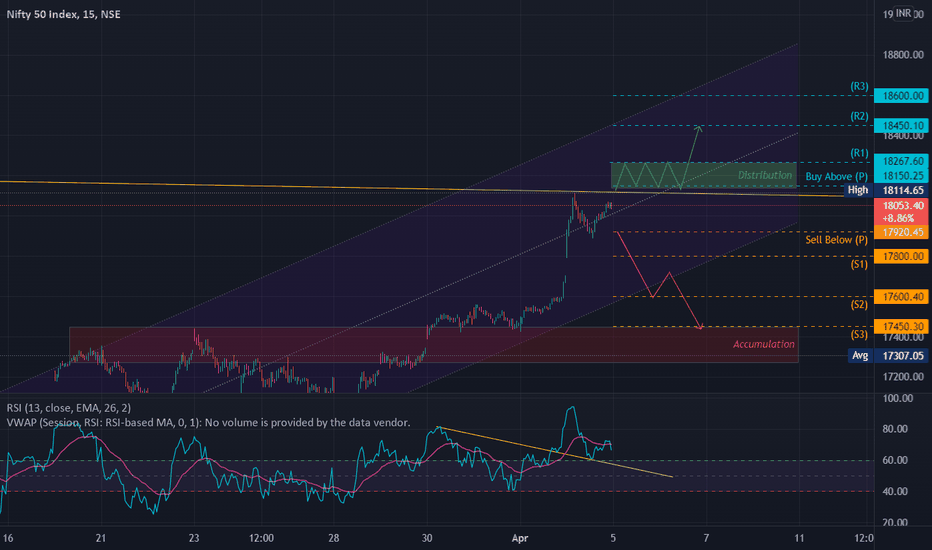Click the 11 date on time axis

[799, 538]
